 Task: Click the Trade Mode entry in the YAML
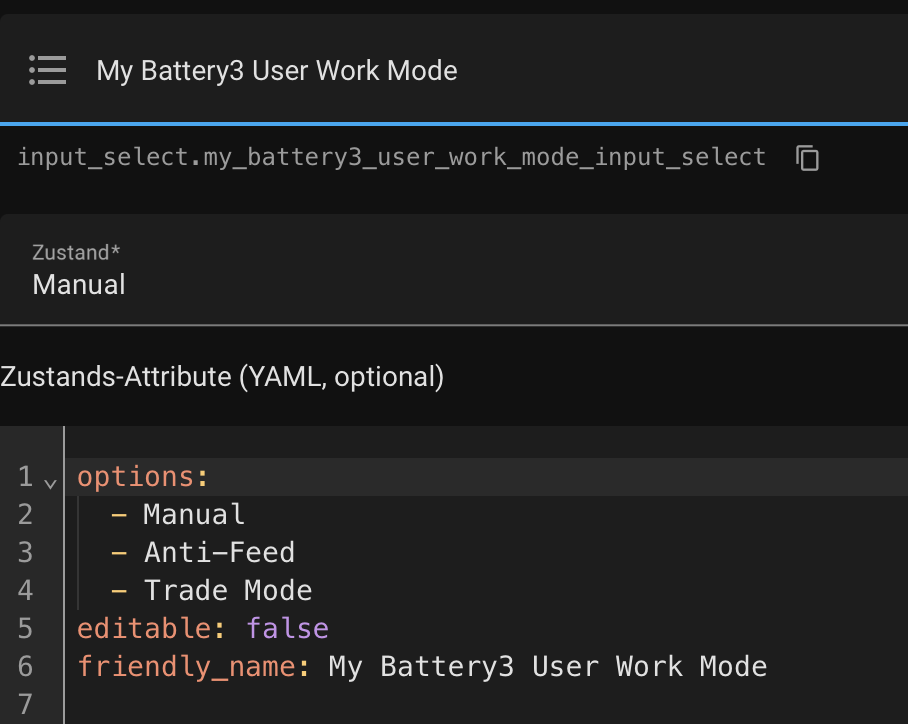click(228, 591)
